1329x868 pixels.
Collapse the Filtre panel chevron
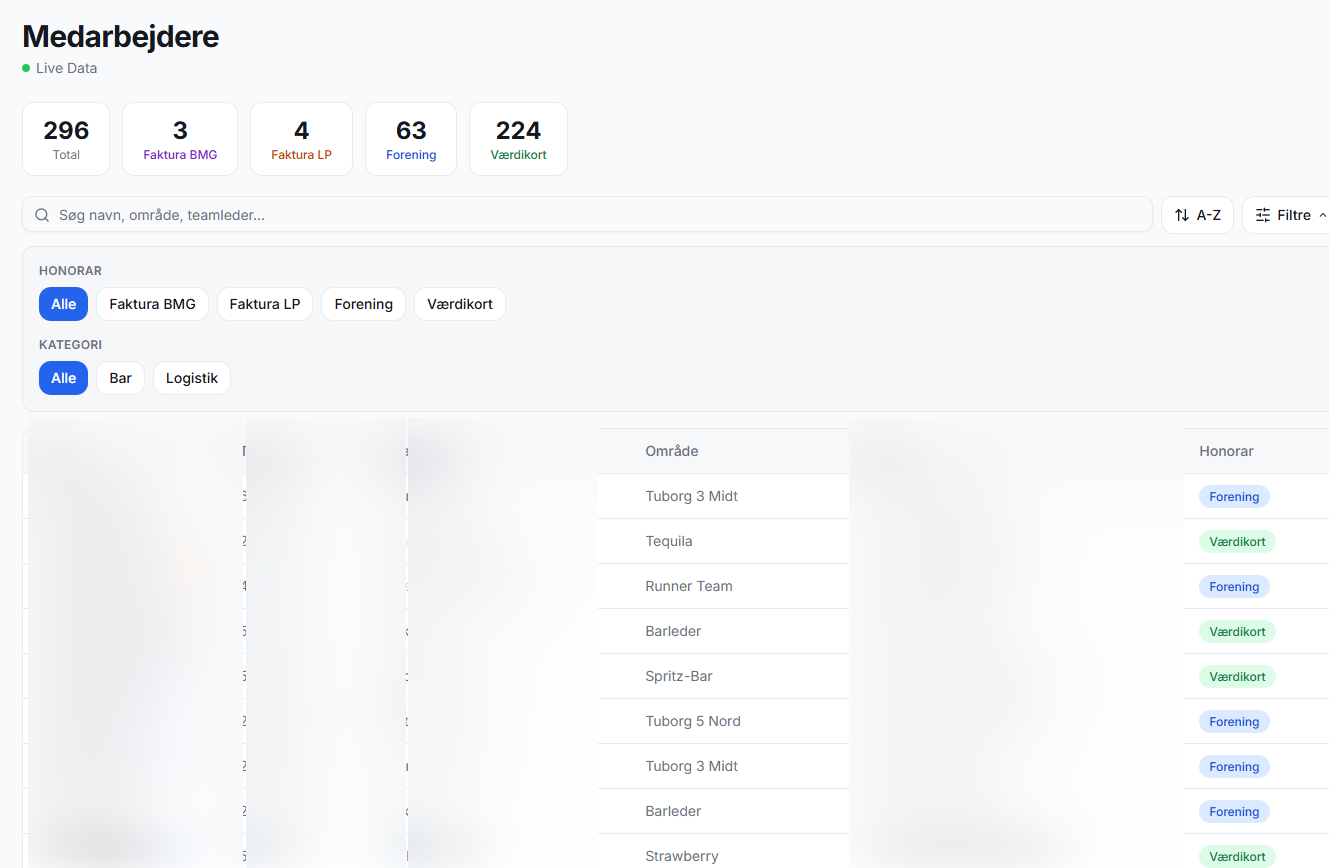tap(1323, 215)
